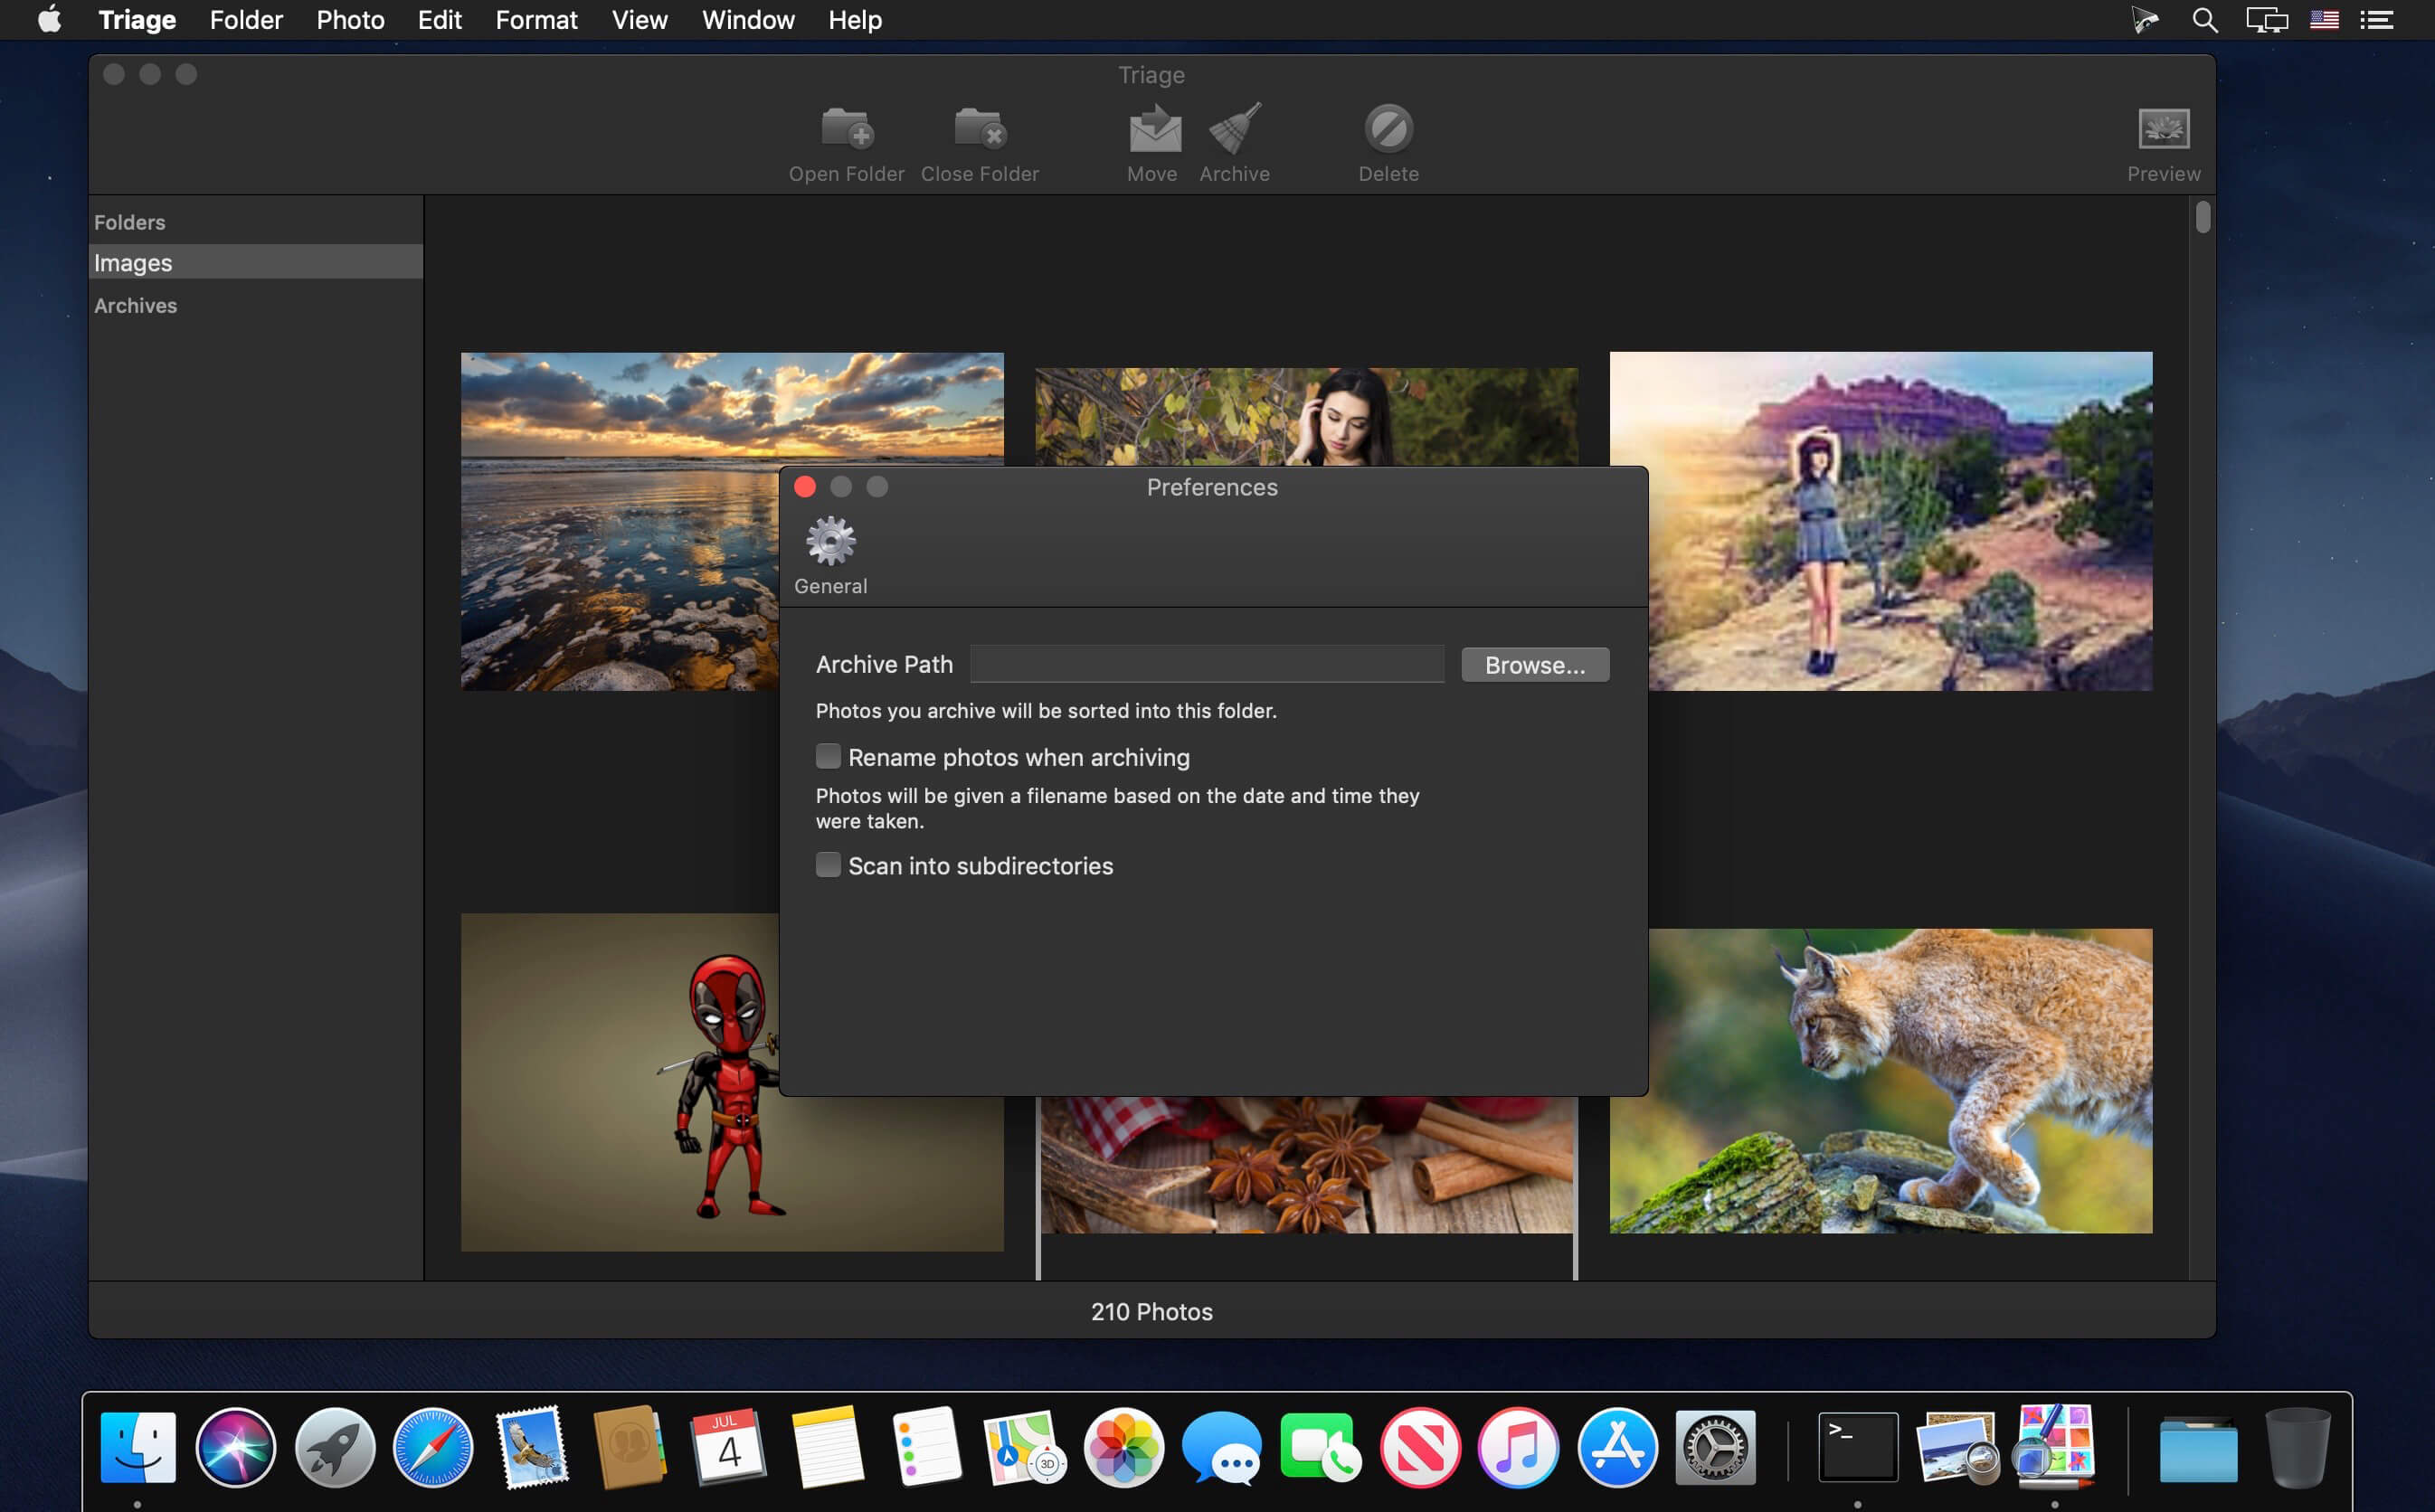Enable Rename photos when archiving
This screenshot has width=2435, height=1512.
pyautogui.click(x=828, y=756)
